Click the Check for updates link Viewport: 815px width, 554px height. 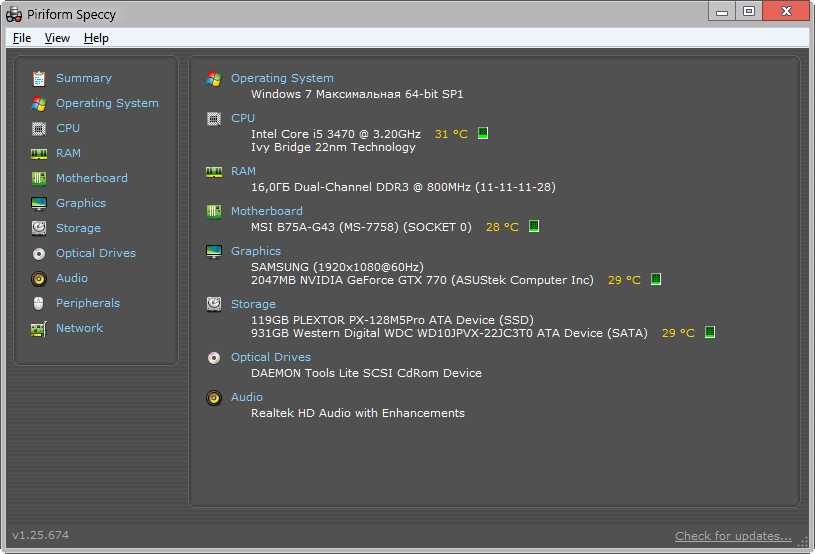tap(733, 536)
